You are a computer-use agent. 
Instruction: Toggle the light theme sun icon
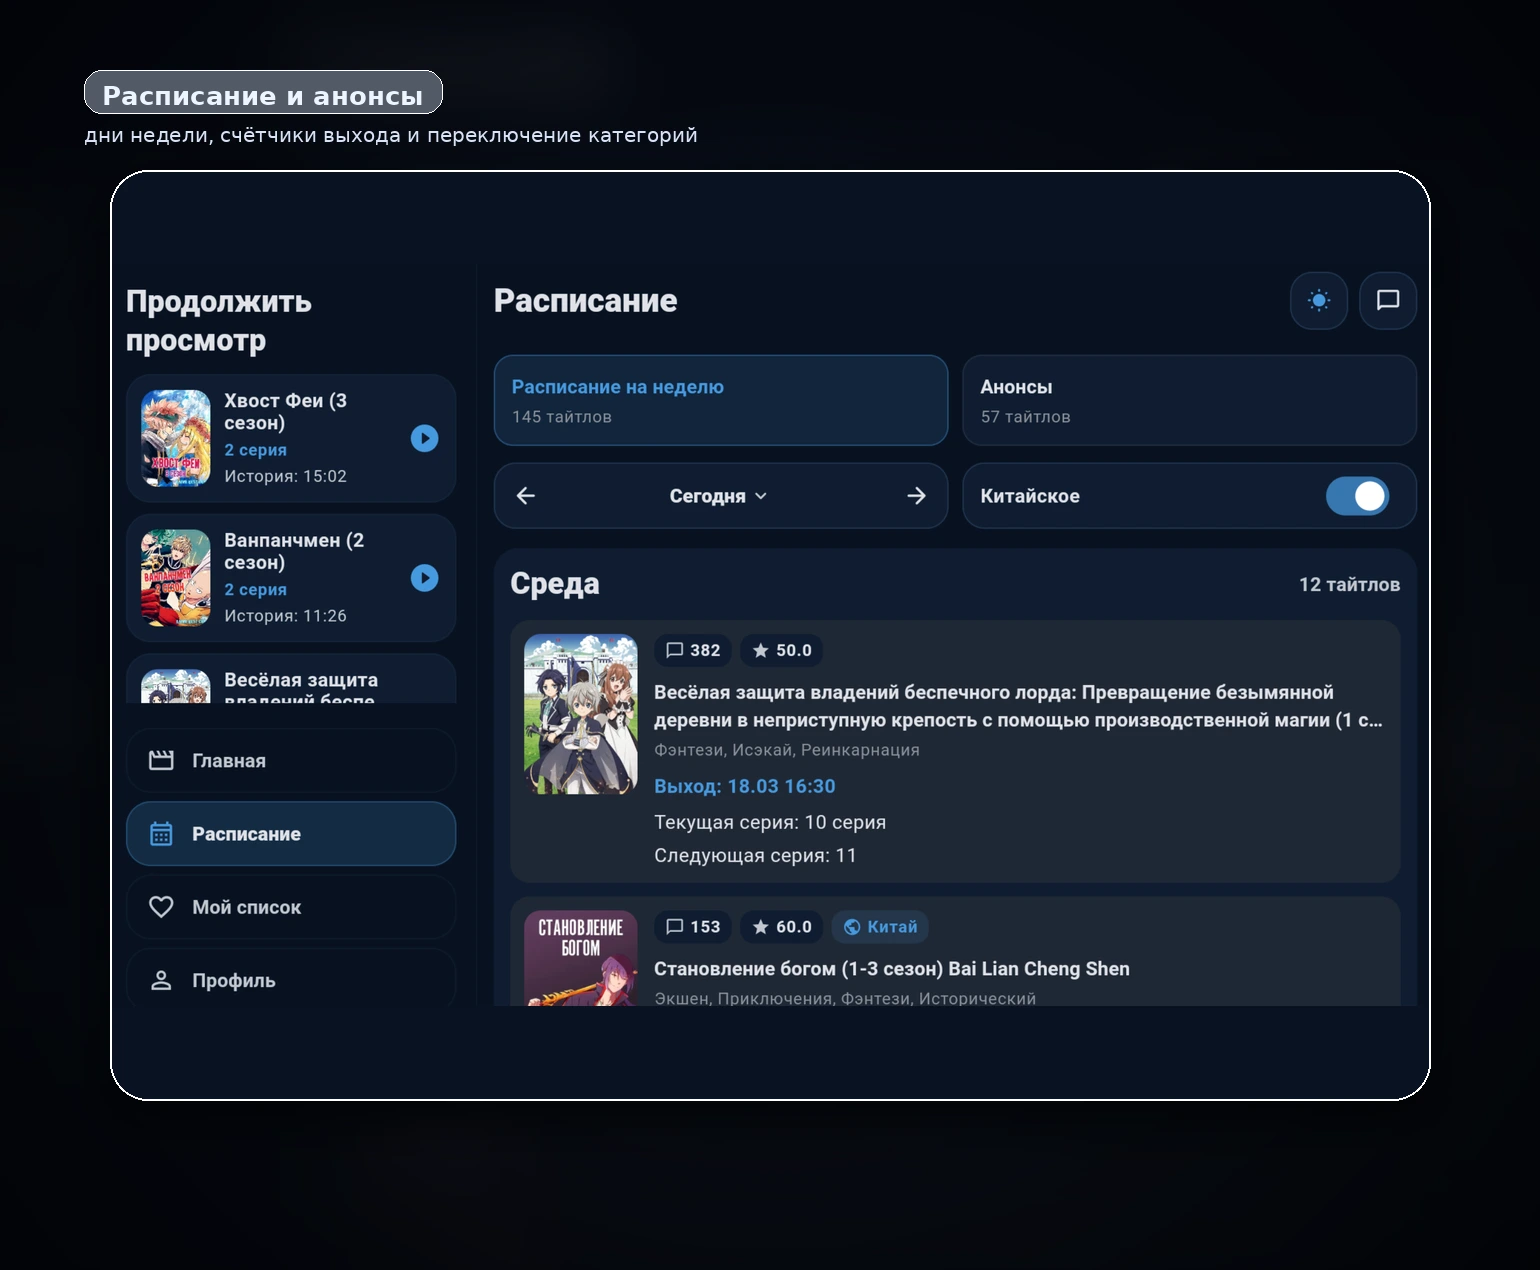coord(1319,300)
